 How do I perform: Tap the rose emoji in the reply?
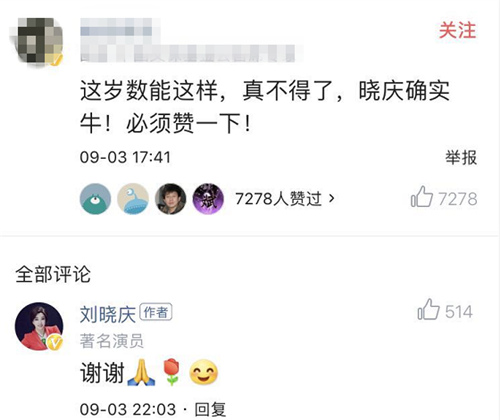171,372
